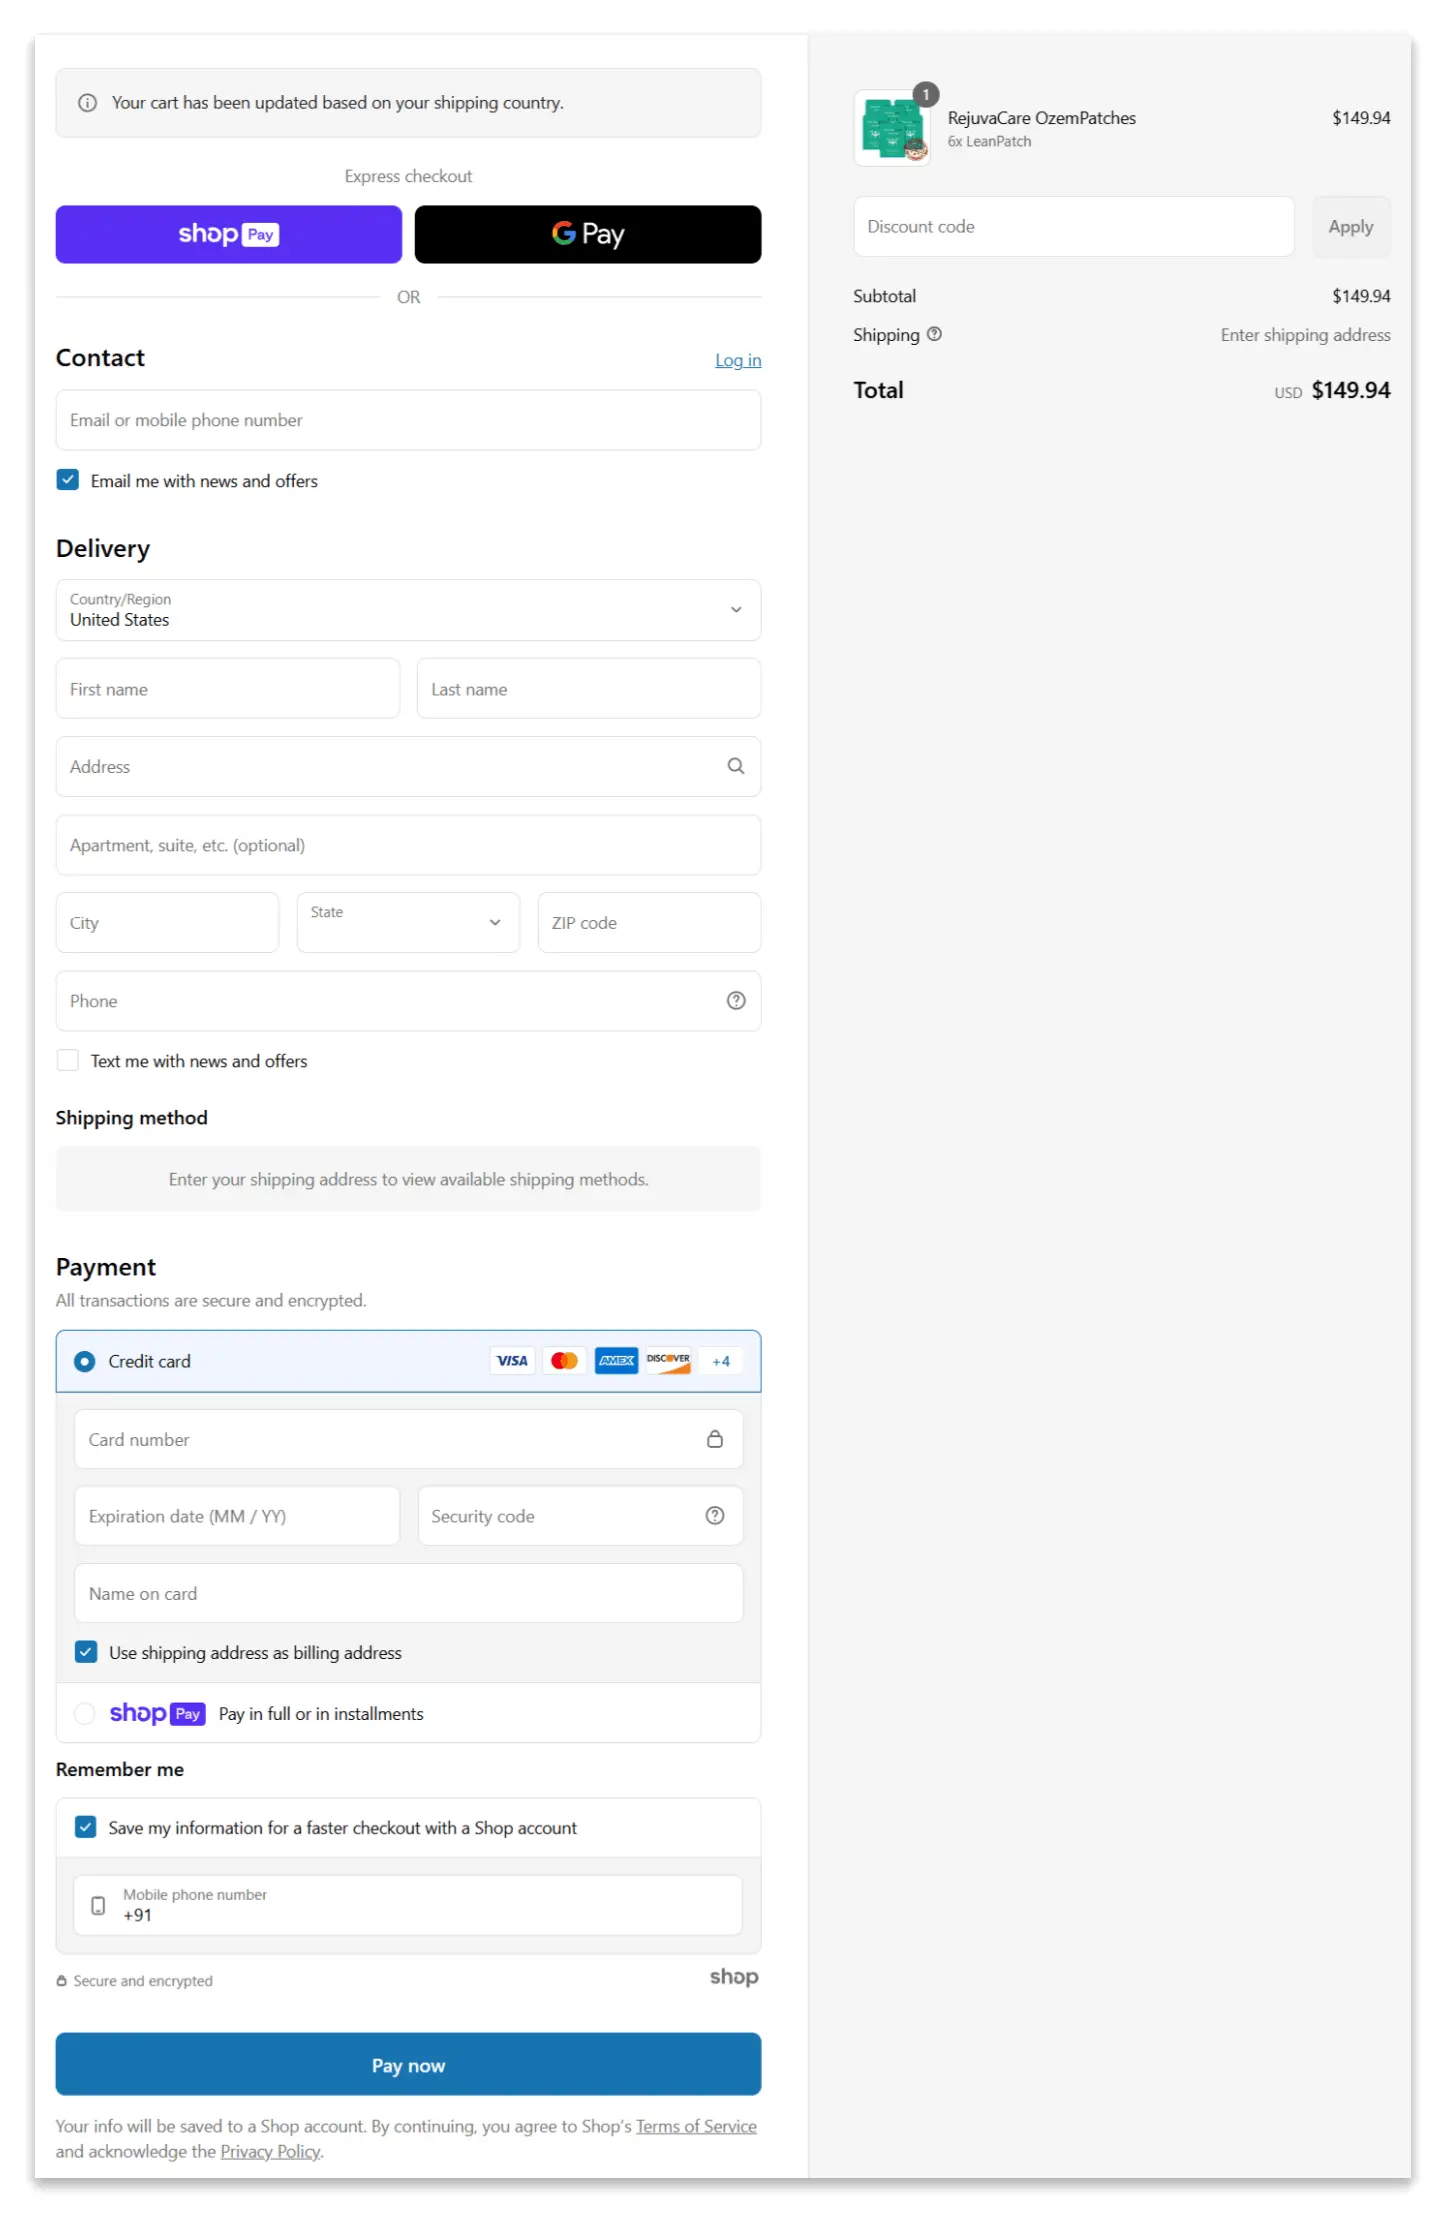The image size is (1446, 2213).
Task: Uncheck Save my information for faster checkout
Action: coord(86,1827)
